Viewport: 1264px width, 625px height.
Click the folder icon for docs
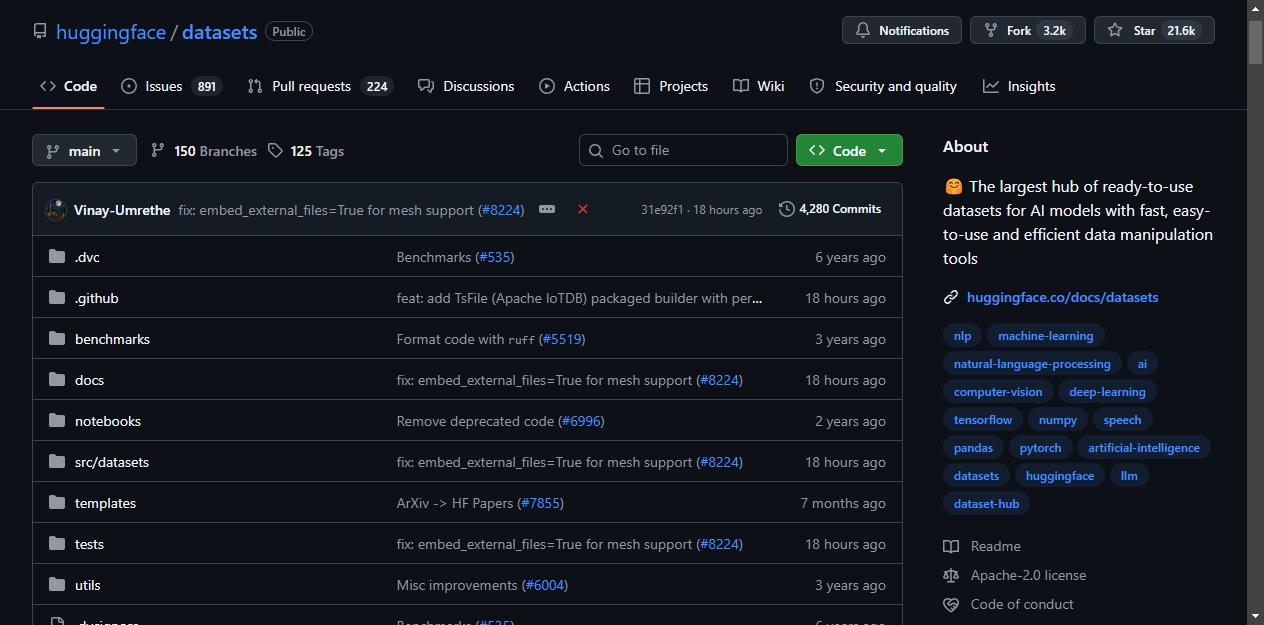pyautogui.click(x=57, y=380)
